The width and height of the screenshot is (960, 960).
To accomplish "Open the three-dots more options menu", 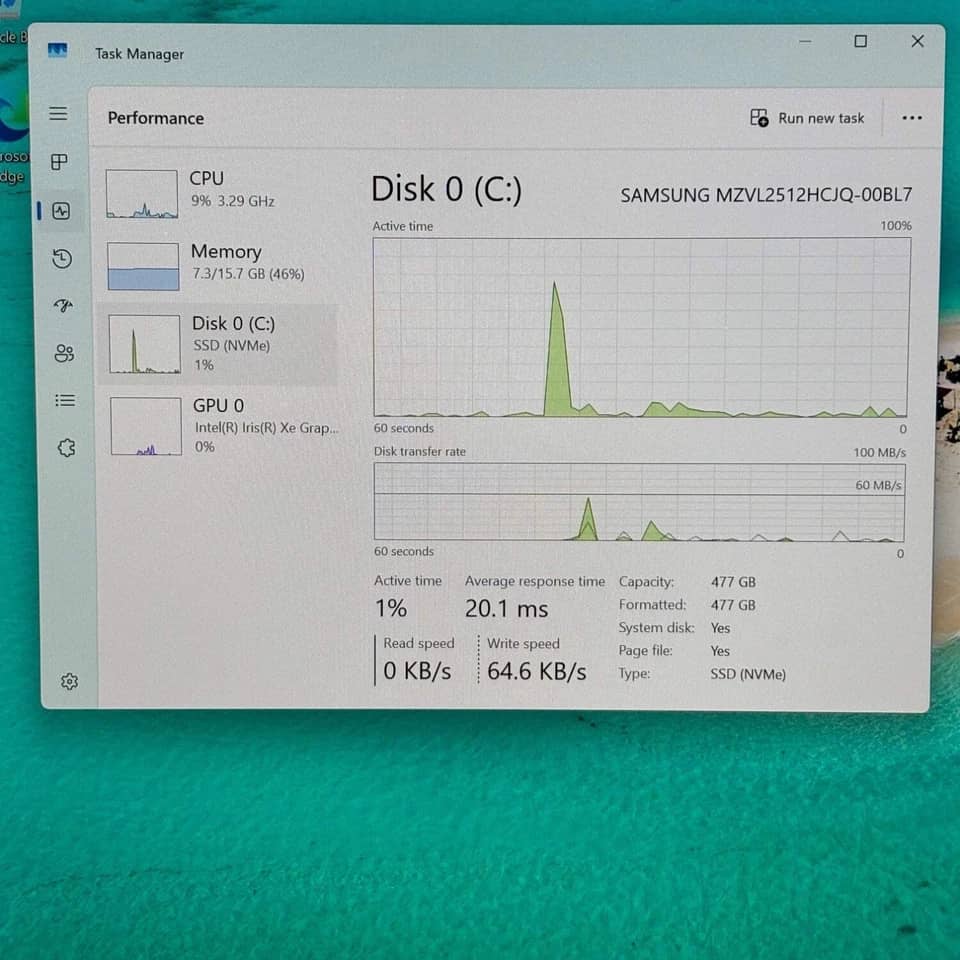I will tap(912, 118).
